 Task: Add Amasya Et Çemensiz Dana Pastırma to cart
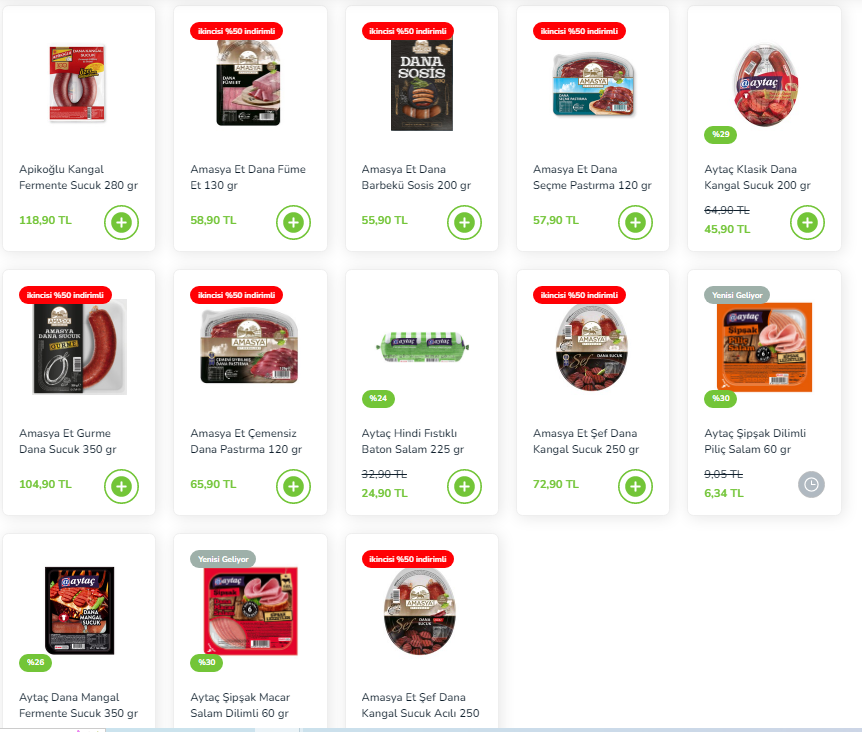[x=293, y=486]
